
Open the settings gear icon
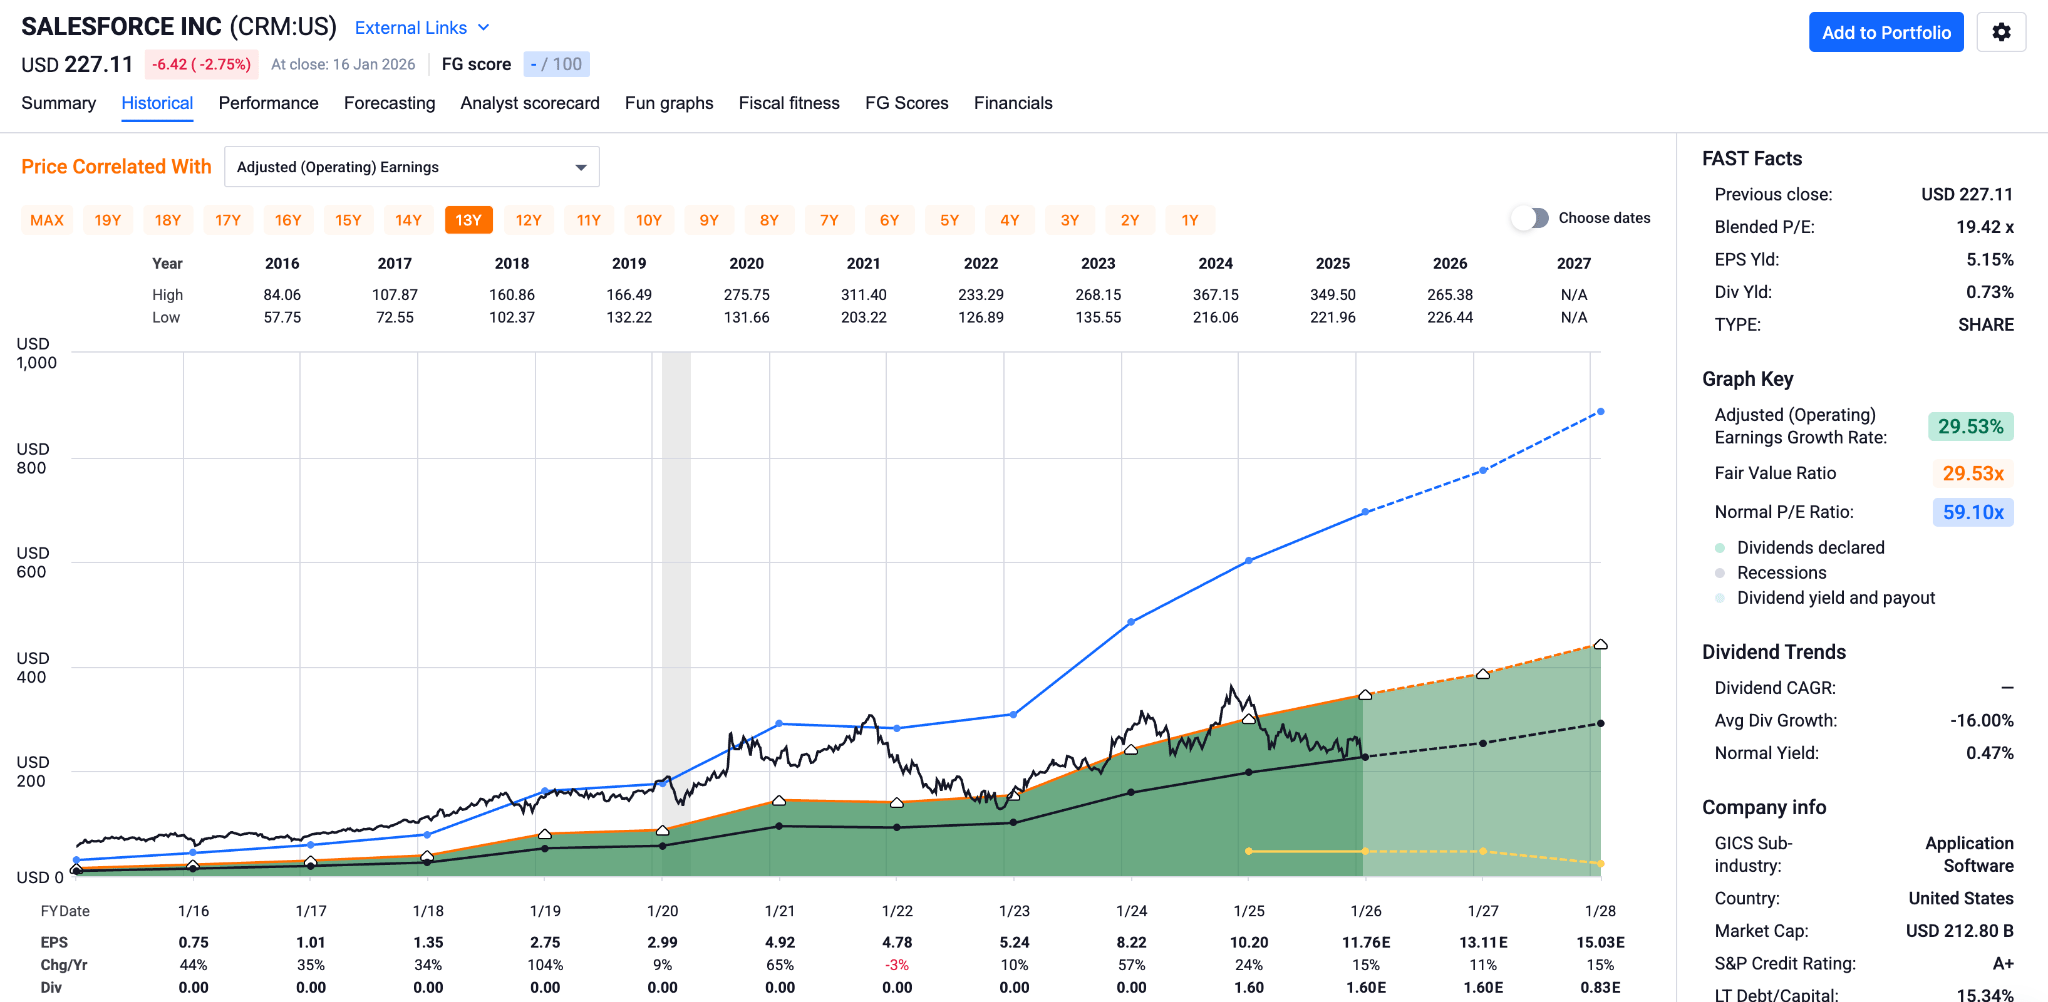tap(2001, 31)
